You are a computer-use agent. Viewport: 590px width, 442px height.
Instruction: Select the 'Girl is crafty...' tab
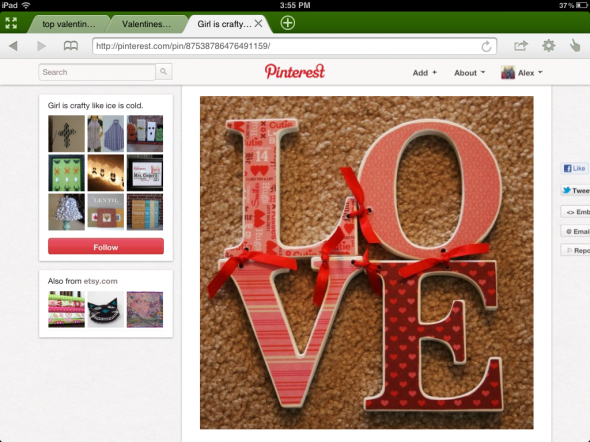coord(224,24)
